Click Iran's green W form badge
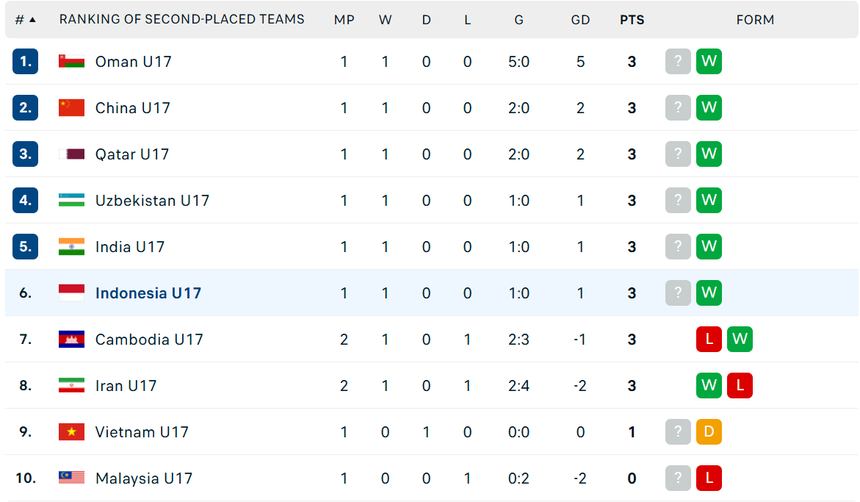 (709, 385)
